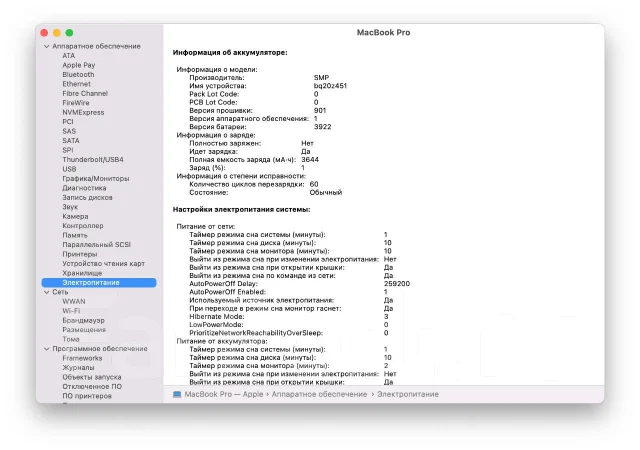Screen dimensions: 640x450
Task: Click 'MacBook Pro — Apple' breadcrumb
Action: coord(224,394)
